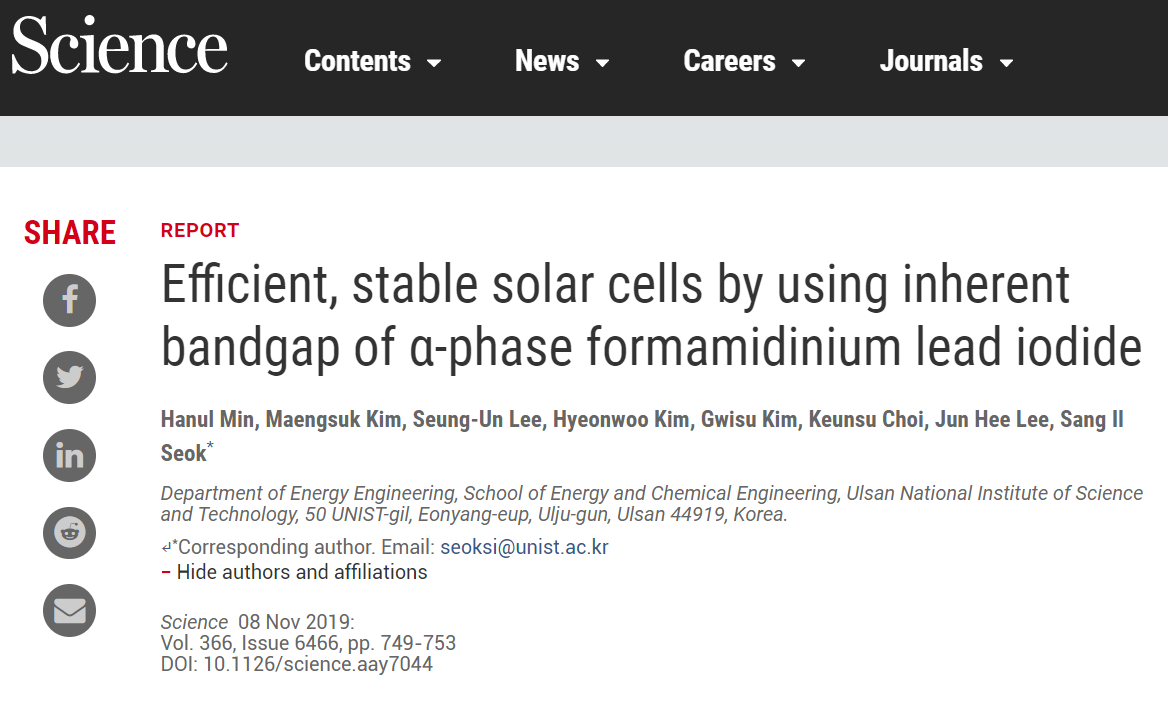Open the seoksi@unist.ac.kr email link

(x=524, y=547)
